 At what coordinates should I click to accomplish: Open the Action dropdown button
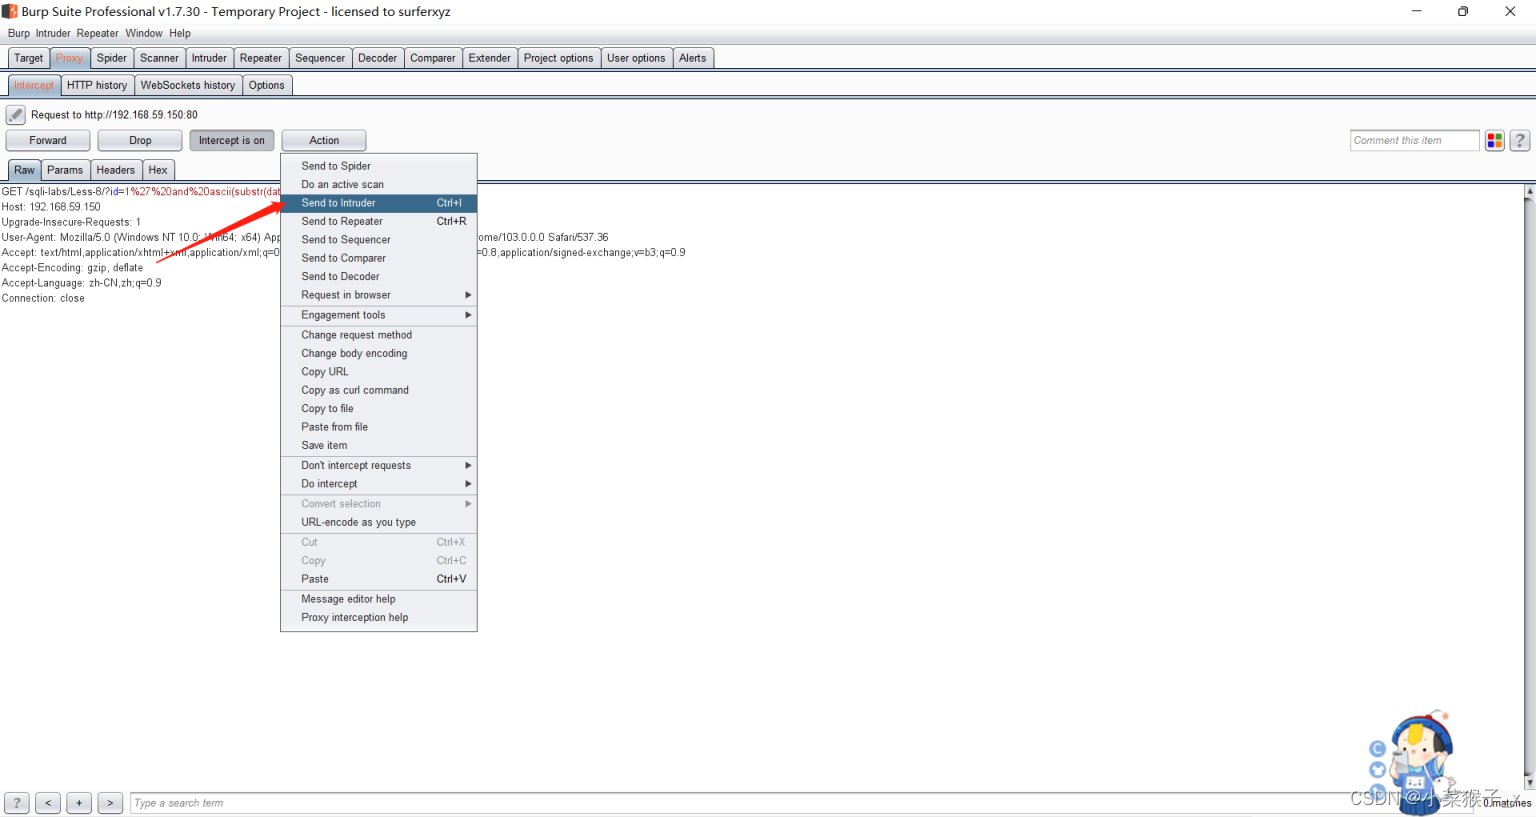click(324, 141)
